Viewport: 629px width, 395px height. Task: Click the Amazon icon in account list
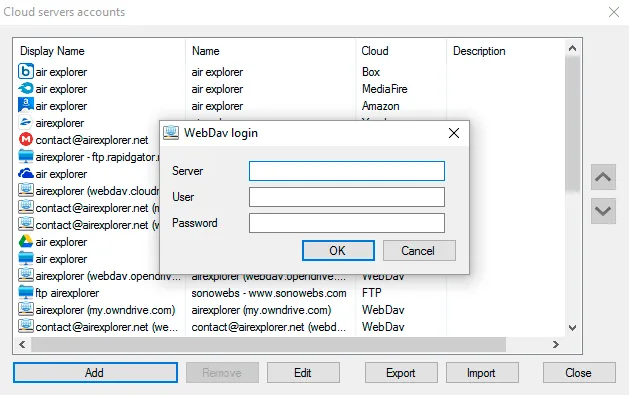point(26,105)
